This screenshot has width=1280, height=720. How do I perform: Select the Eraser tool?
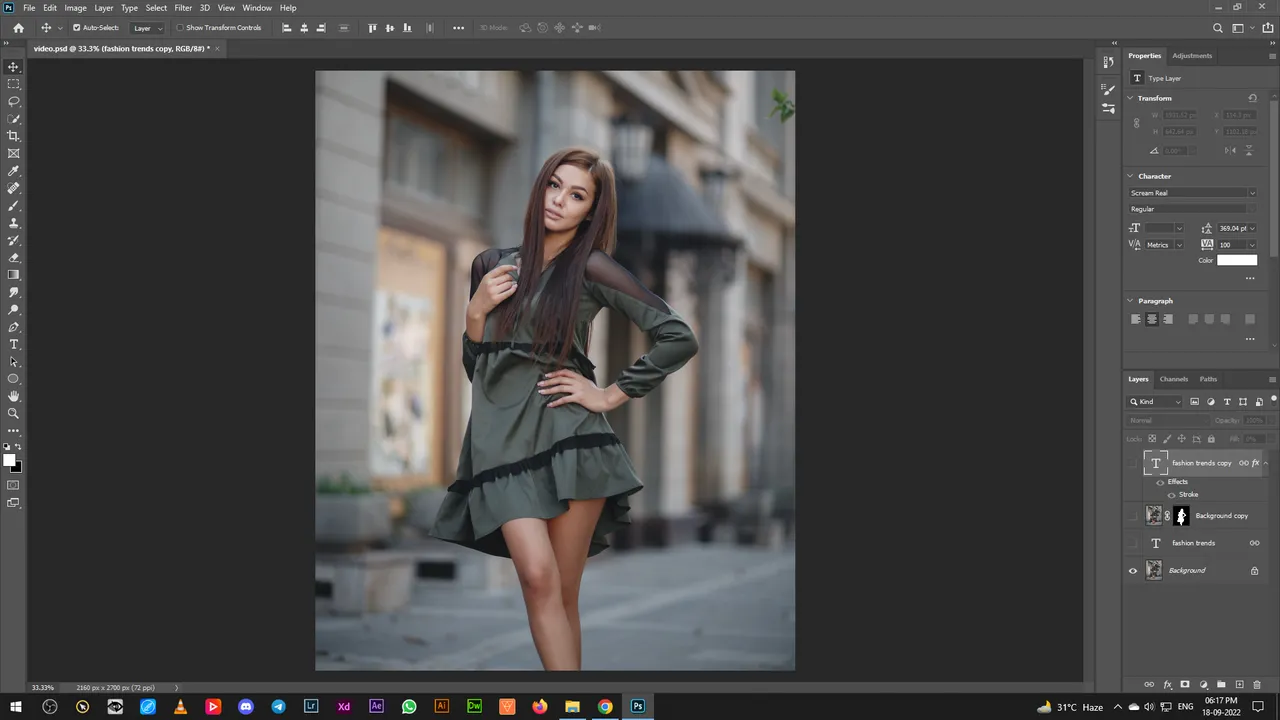click(x=13, y=257)
